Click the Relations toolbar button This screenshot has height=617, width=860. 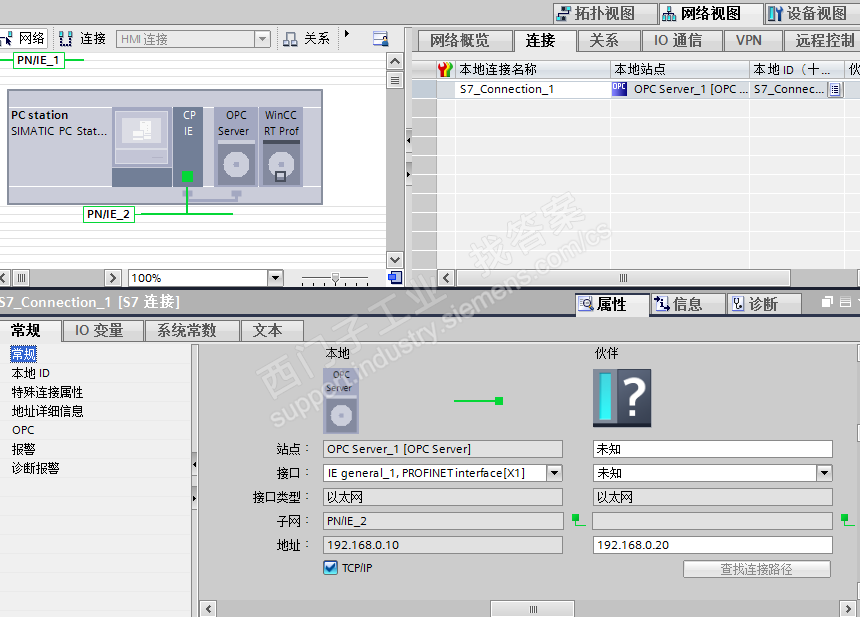tap(306, 38)
